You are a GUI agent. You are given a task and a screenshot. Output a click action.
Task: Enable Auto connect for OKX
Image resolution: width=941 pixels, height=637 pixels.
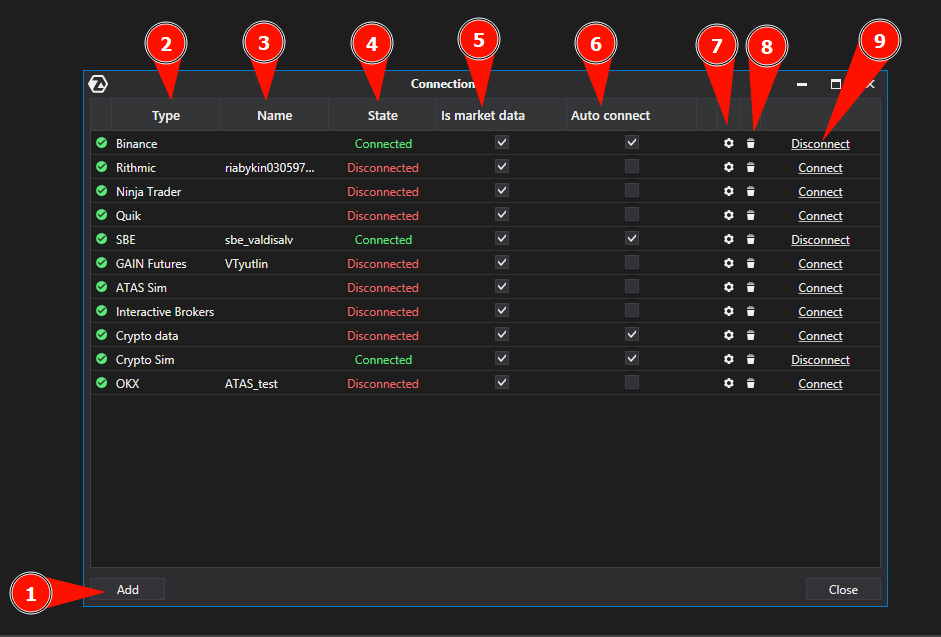click(x=631, y=382)
